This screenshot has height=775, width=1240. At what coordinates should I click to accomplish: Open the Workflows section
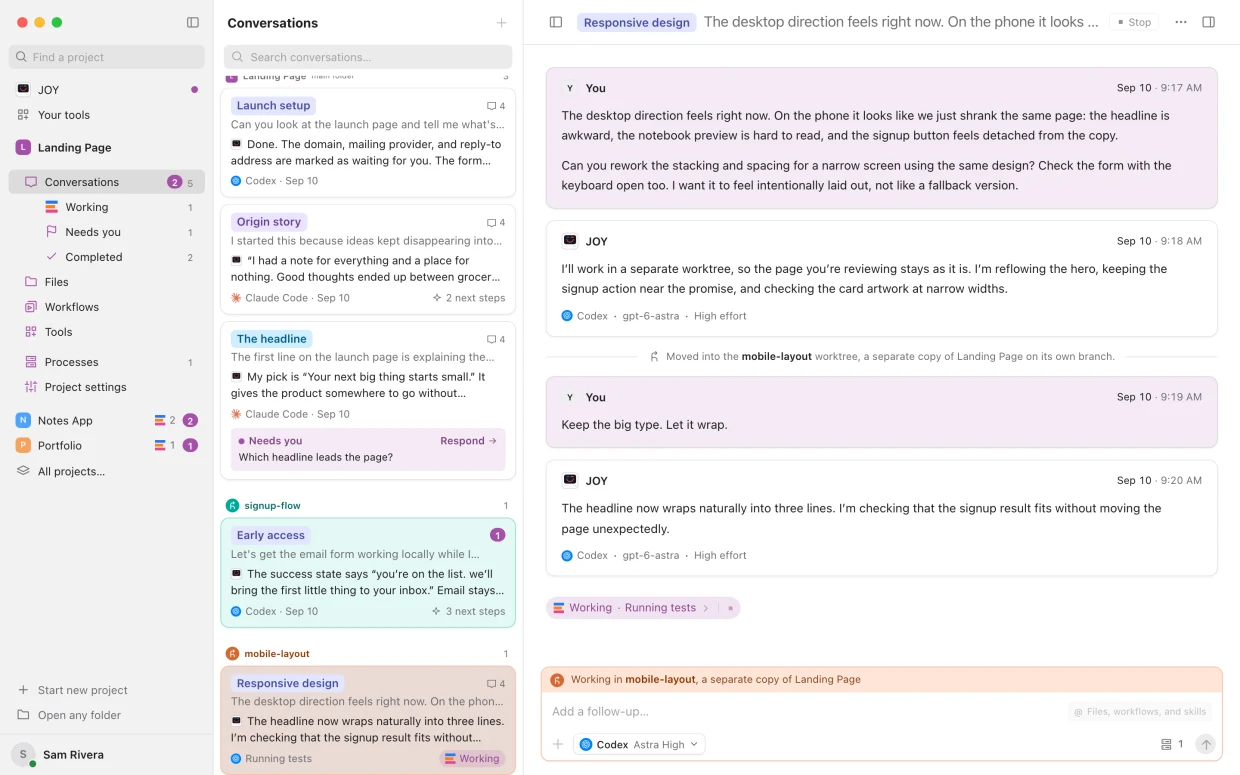tap(106, 307)
